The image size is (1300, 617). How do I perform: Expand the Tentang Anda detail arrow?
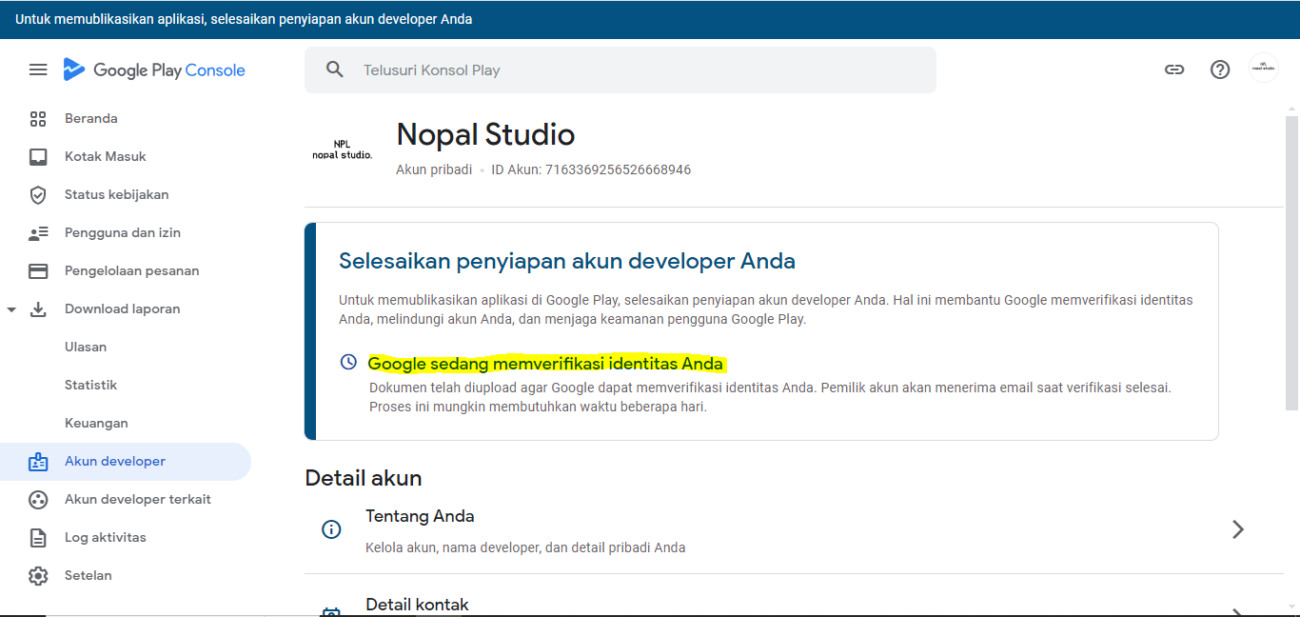(x=1238, y=529)
